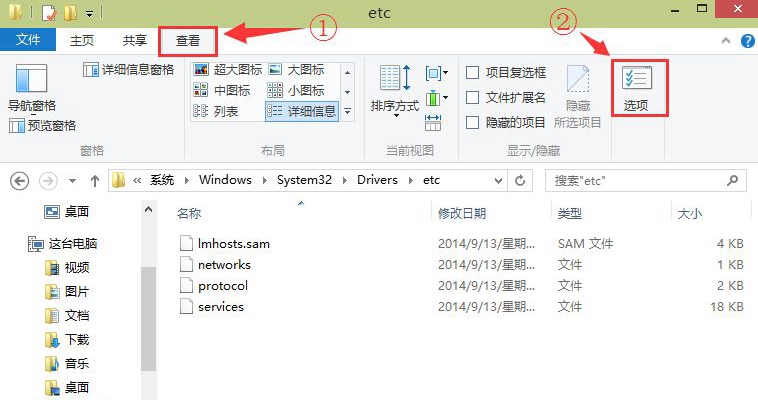Click the Search etc input field

pos(645,181)
